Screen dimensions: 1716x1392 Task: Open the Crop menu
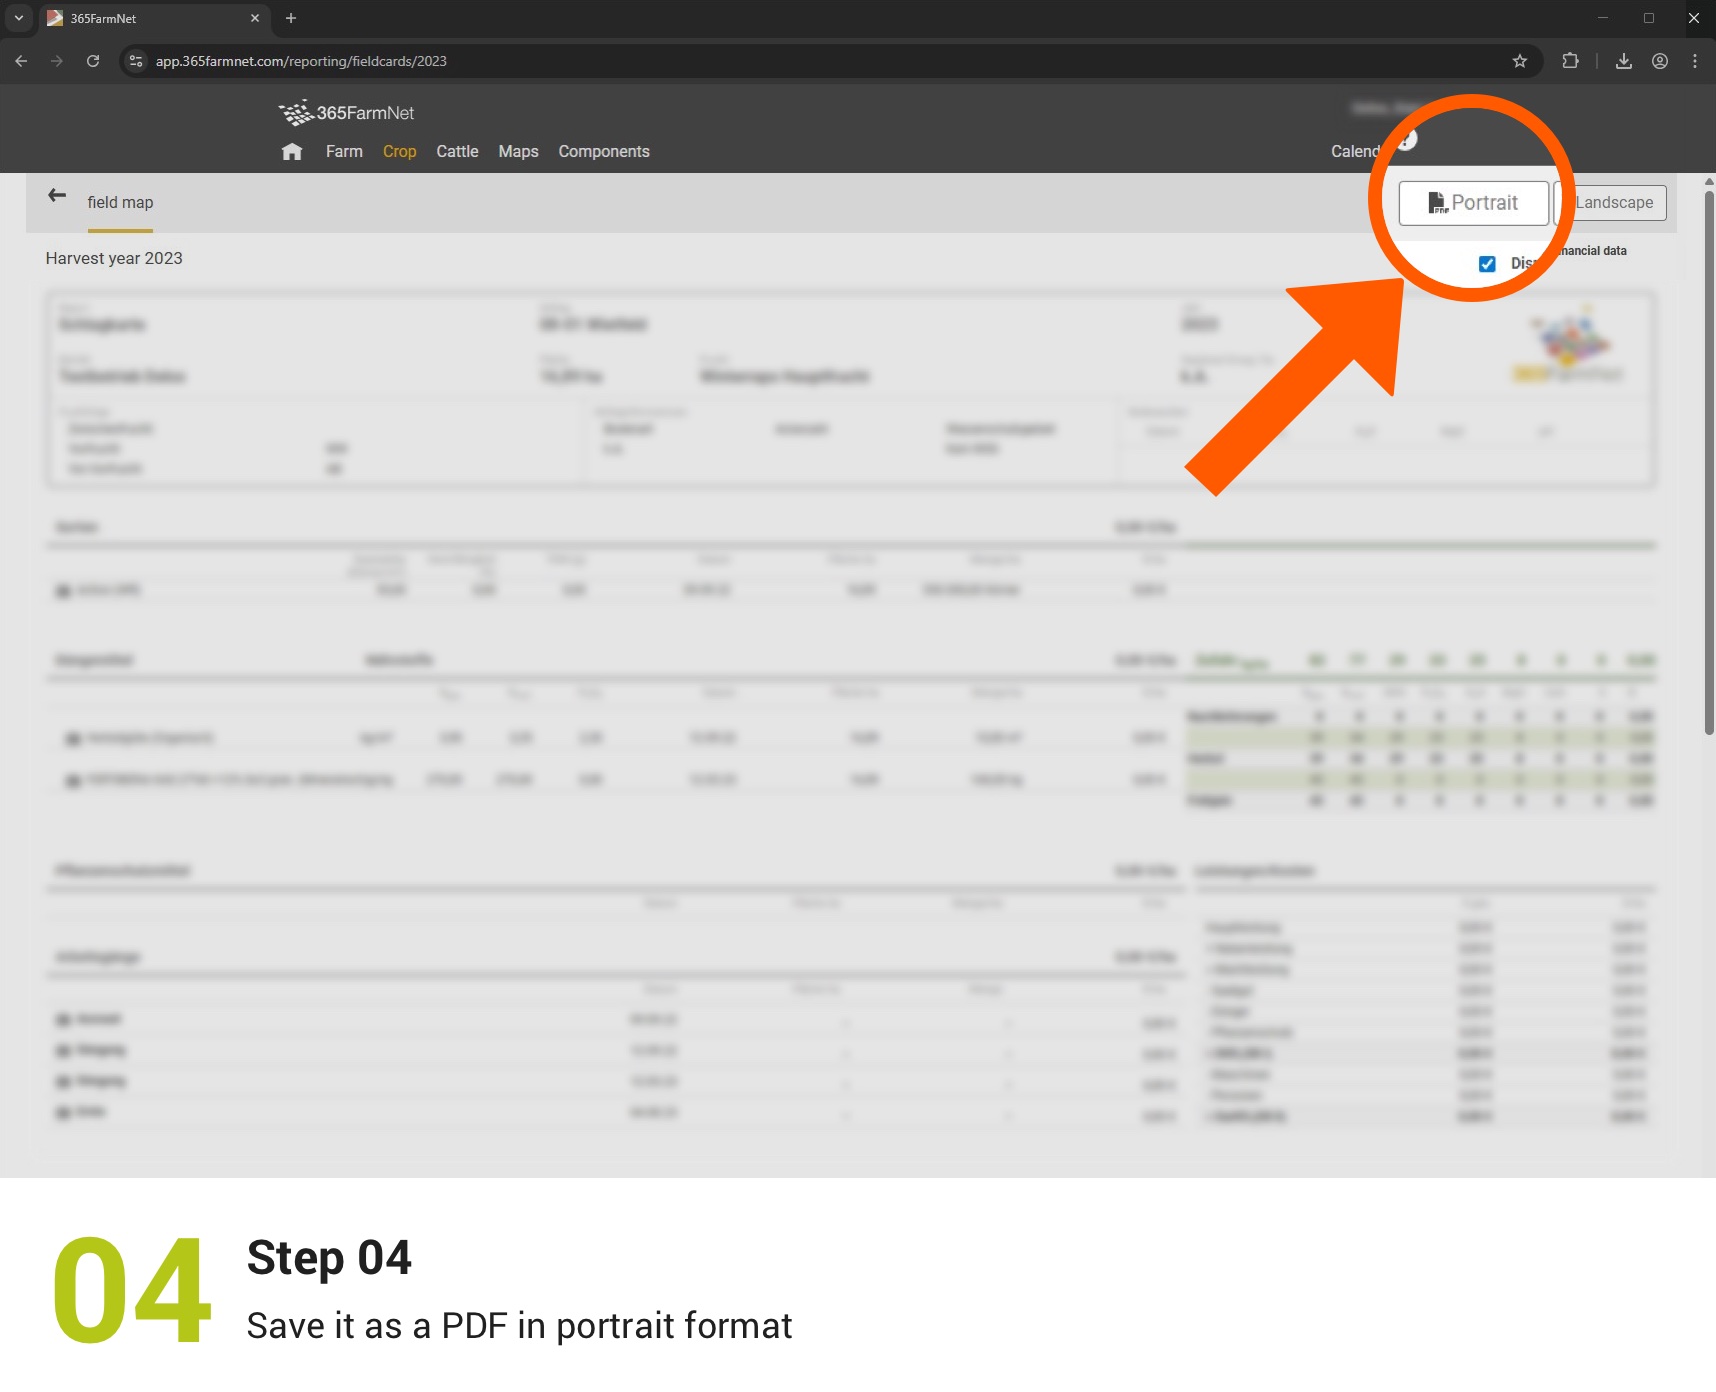point(399,152)
